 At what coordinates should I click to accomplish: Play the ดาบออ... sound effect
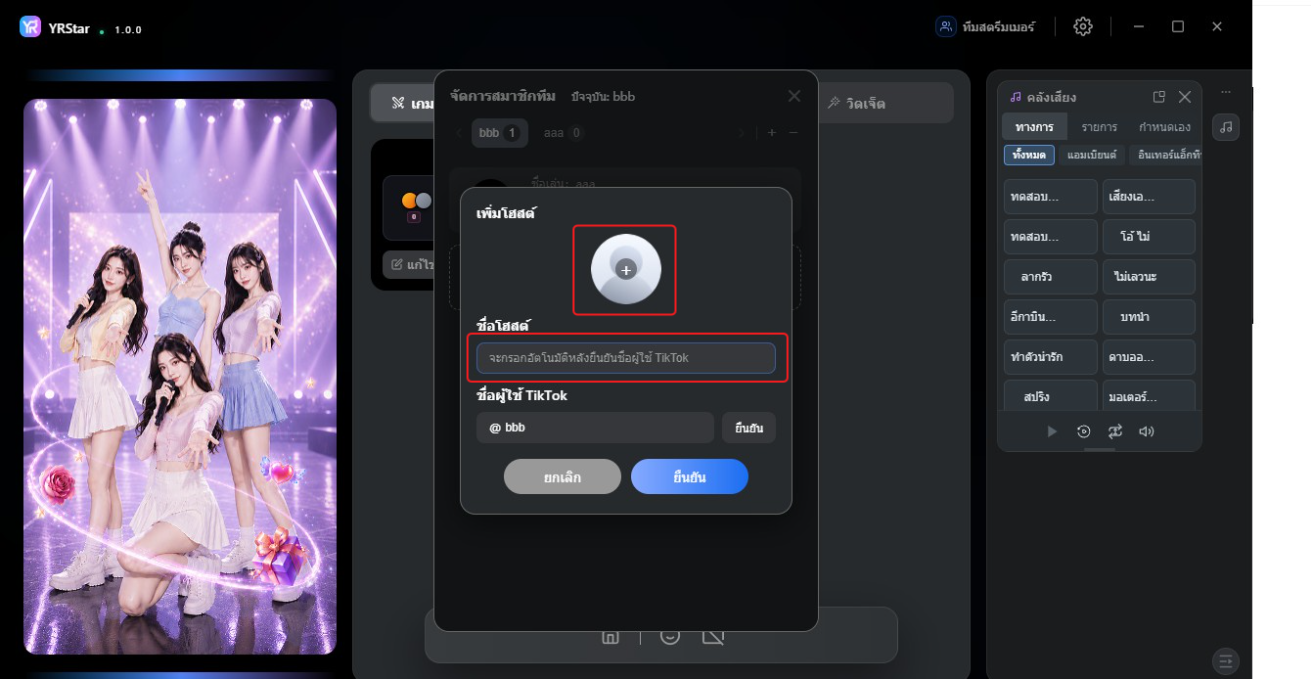pos(1148,357)
